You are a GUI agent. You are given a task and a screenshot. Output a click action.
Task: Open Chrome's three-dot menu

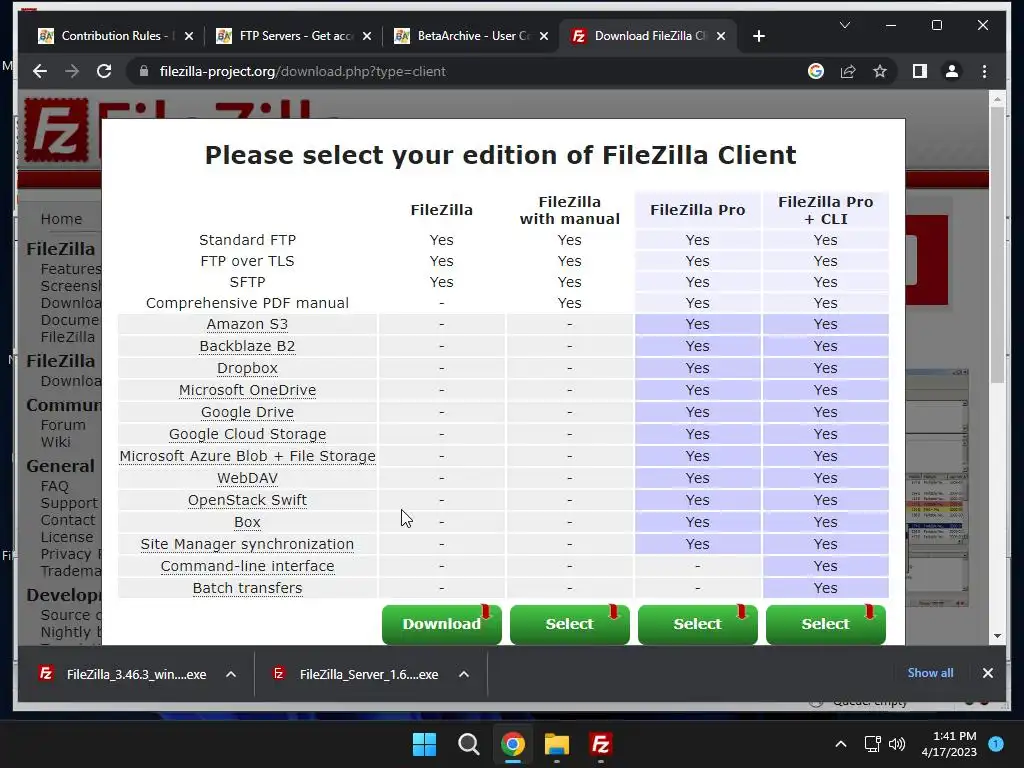984,71
